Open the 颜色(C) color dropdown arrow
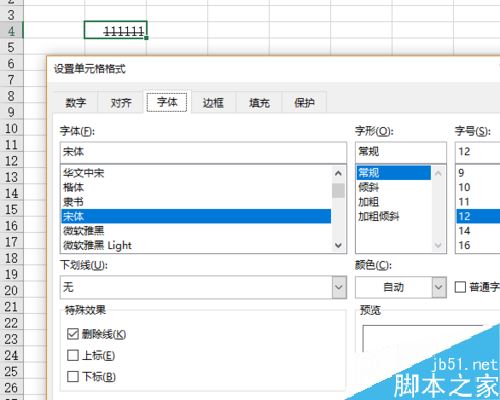The height and width of the screenshot is (400, 500). [x=439, y=287]
